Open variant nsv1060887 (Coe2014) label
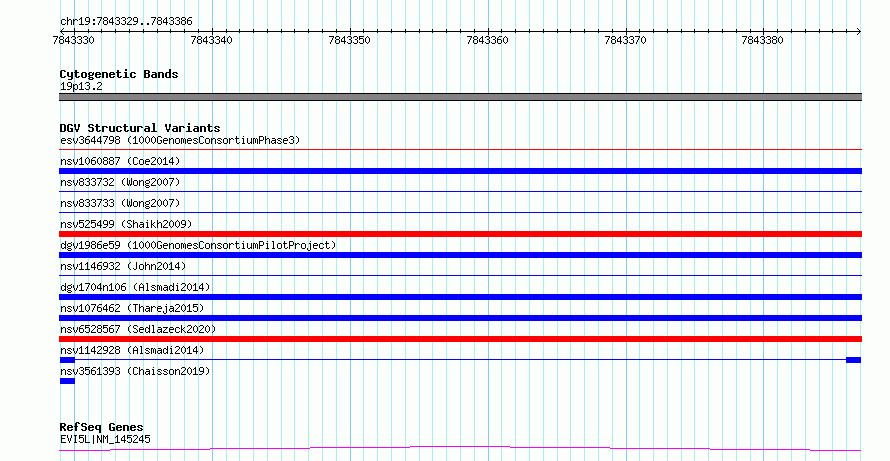The image size is (890, 461). 120,161
